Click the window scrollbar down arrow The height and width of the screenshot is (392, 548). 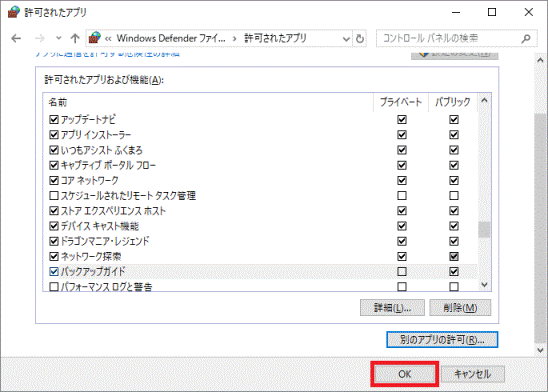[x=540, y=350]
